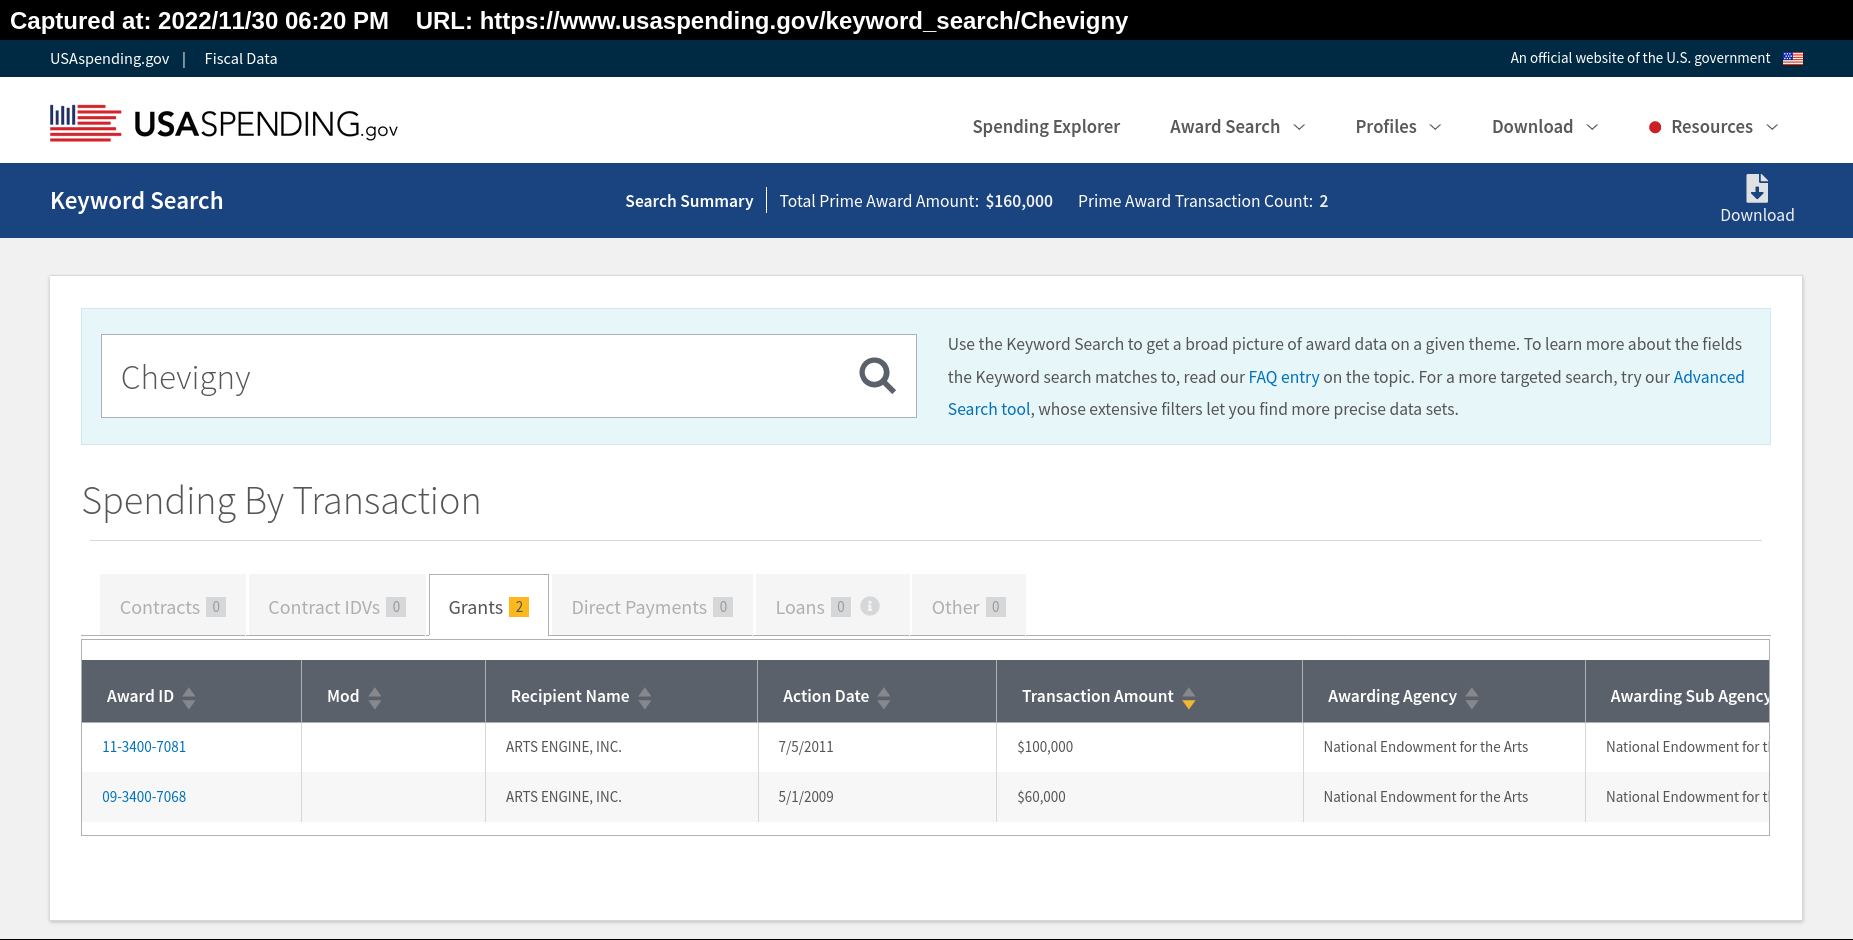This screenshot has height=940, width=1853.
Task: Switch to the Contracts tab
Action: [173, 606]
